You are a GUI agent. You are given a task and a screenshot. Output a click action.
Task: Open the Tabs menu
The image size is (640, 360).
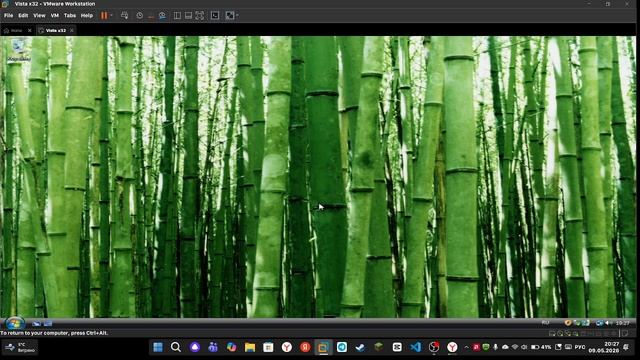[x=70, y=16]
